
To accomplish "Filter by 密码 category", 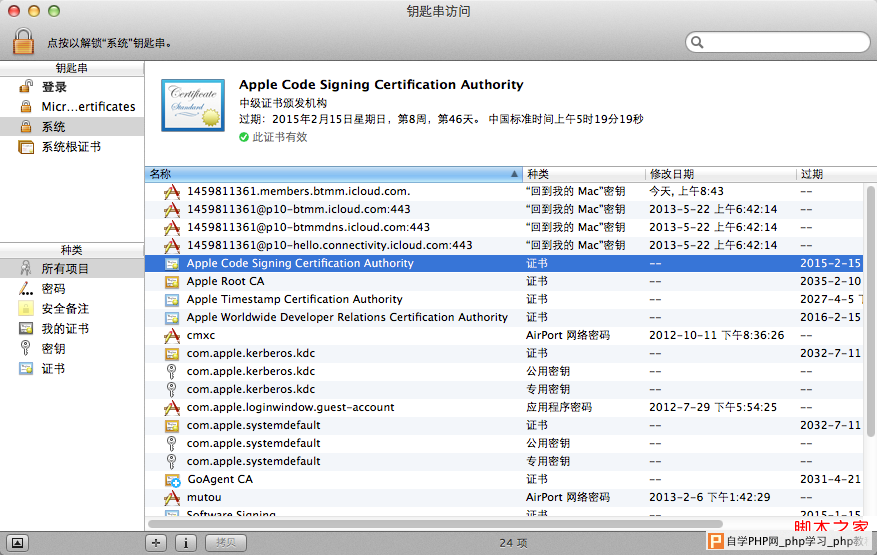I will (x=72, y=289).
